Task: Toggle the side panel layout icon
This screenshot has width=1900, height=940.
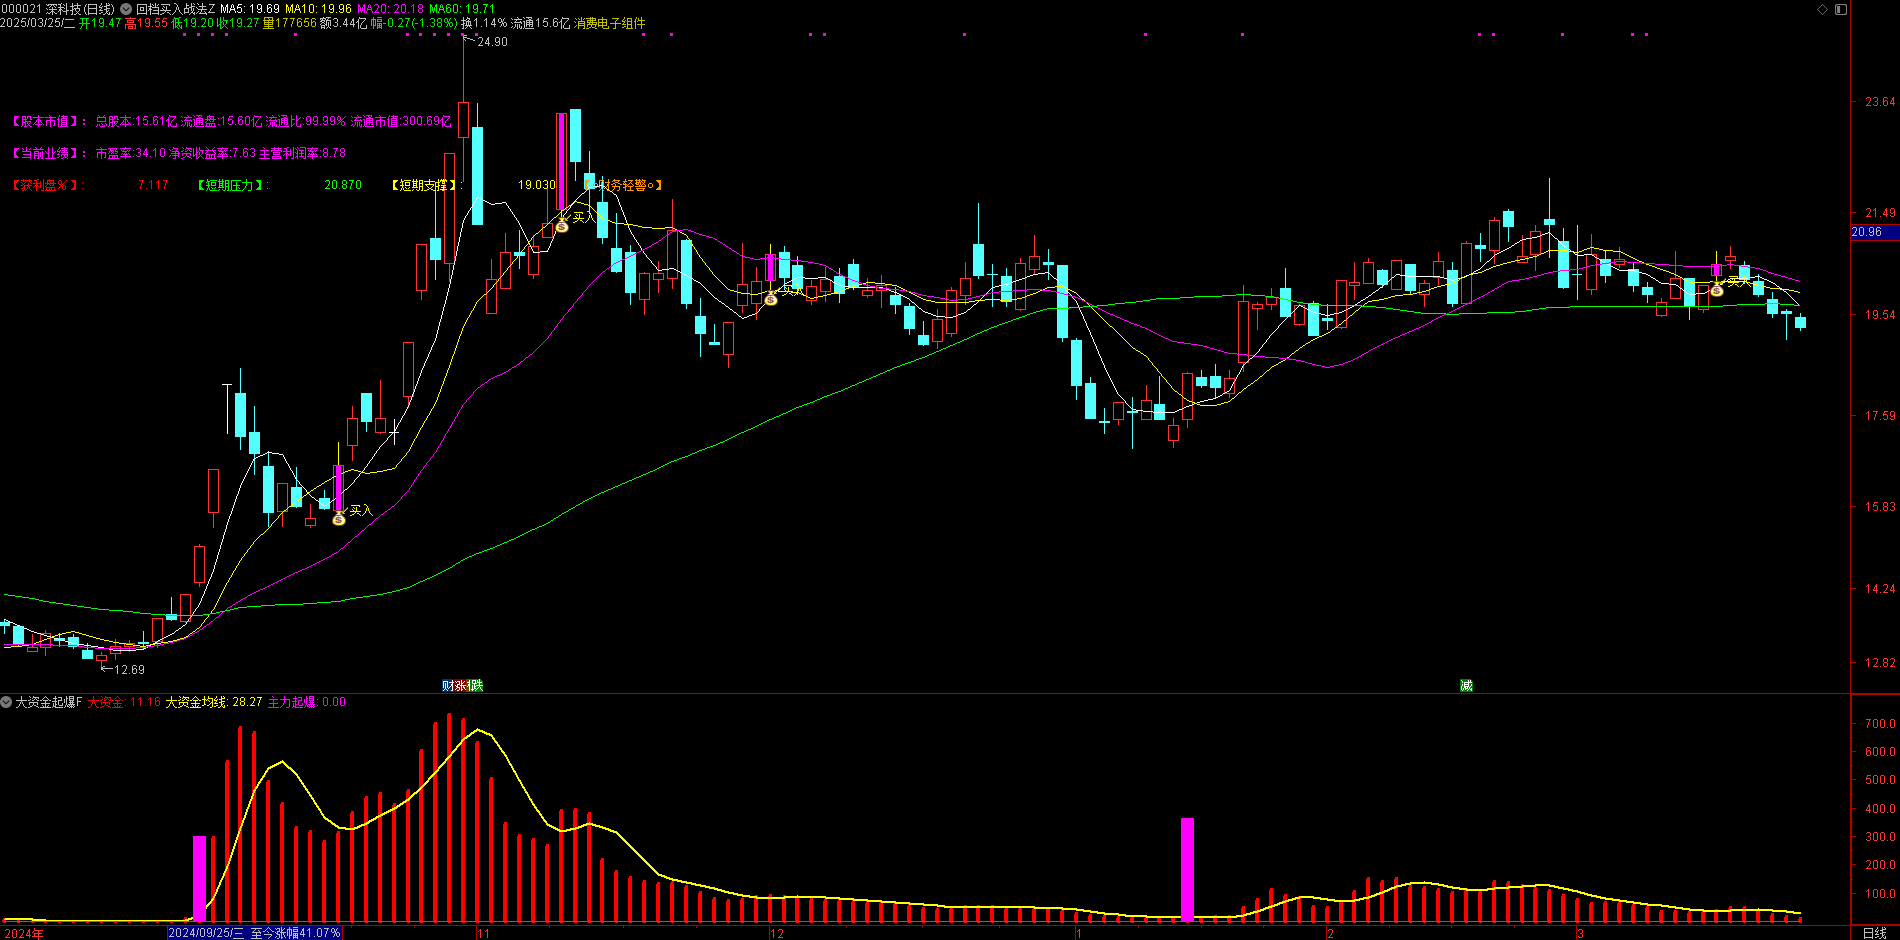Action: (x=1841, y=9)
